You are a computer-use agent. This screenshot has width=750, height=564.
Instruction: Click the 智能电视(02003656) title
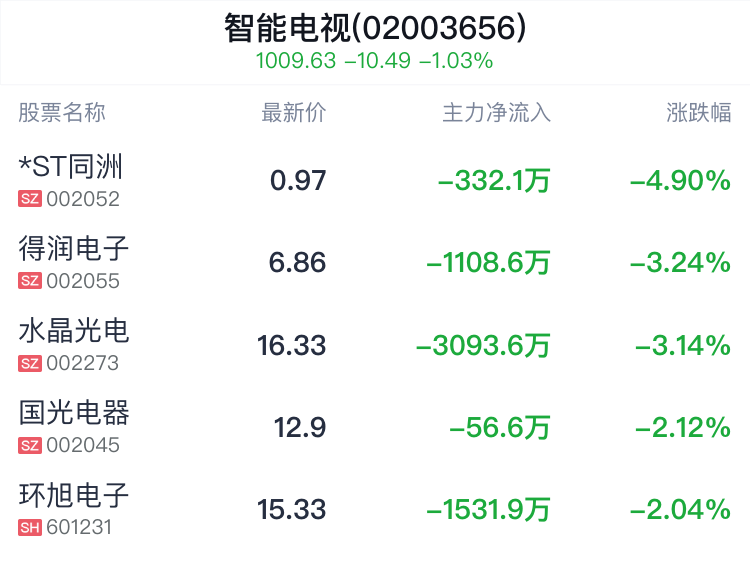[x=375, y=28]
